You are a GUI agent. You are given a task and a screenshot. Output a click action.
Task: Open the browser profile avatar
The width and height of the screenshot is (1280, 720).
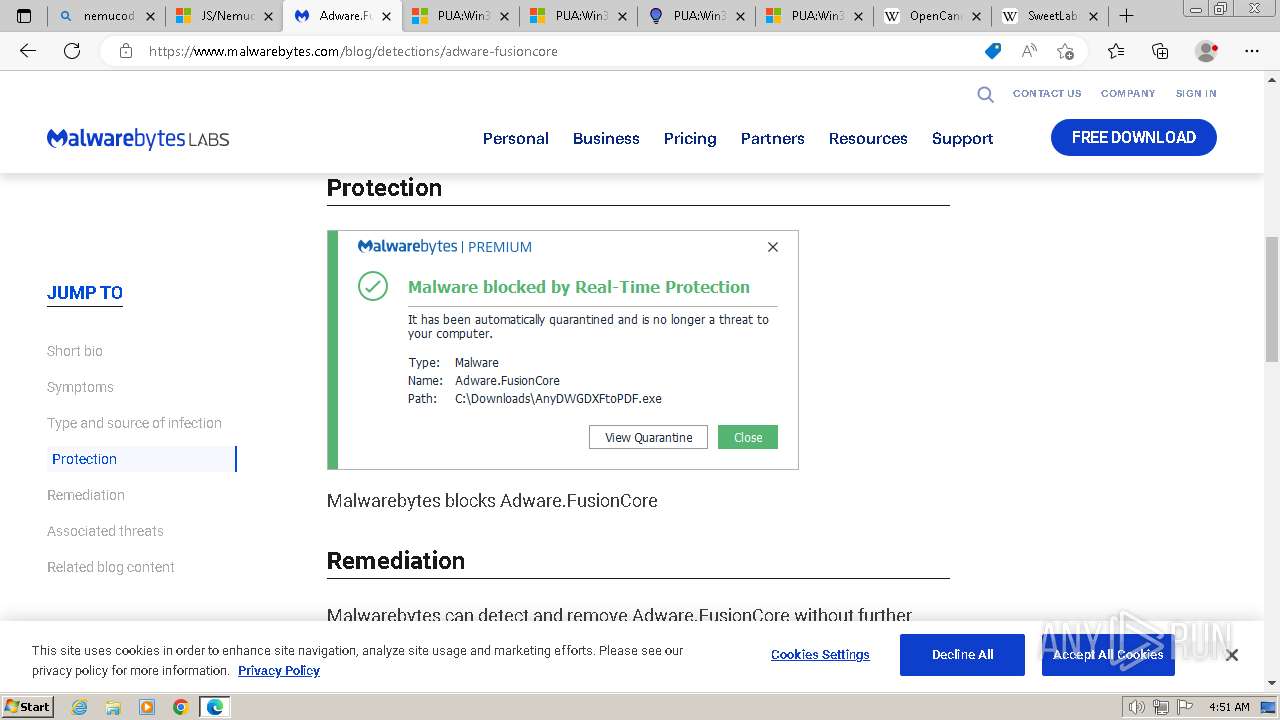[x=1207, y=51]
